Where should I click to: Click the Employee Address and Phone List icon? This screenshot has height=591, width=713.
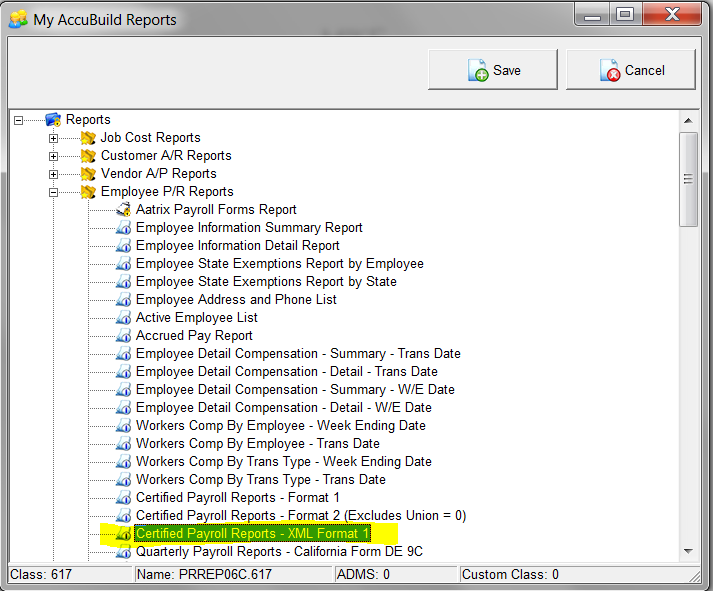[x=123, y=300]
